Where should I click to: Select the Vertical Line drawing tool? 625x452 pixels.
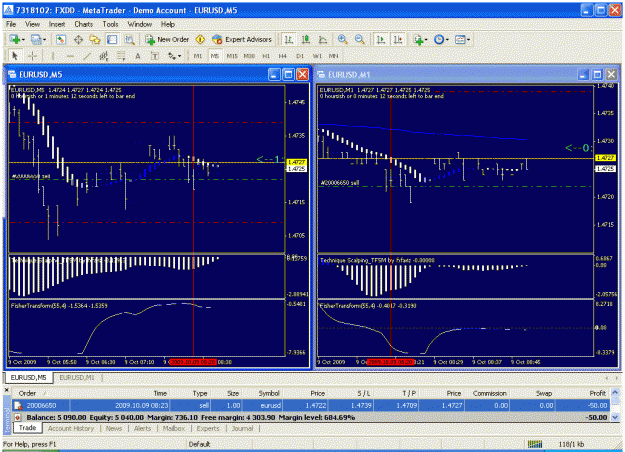click(x=53, y=56)
